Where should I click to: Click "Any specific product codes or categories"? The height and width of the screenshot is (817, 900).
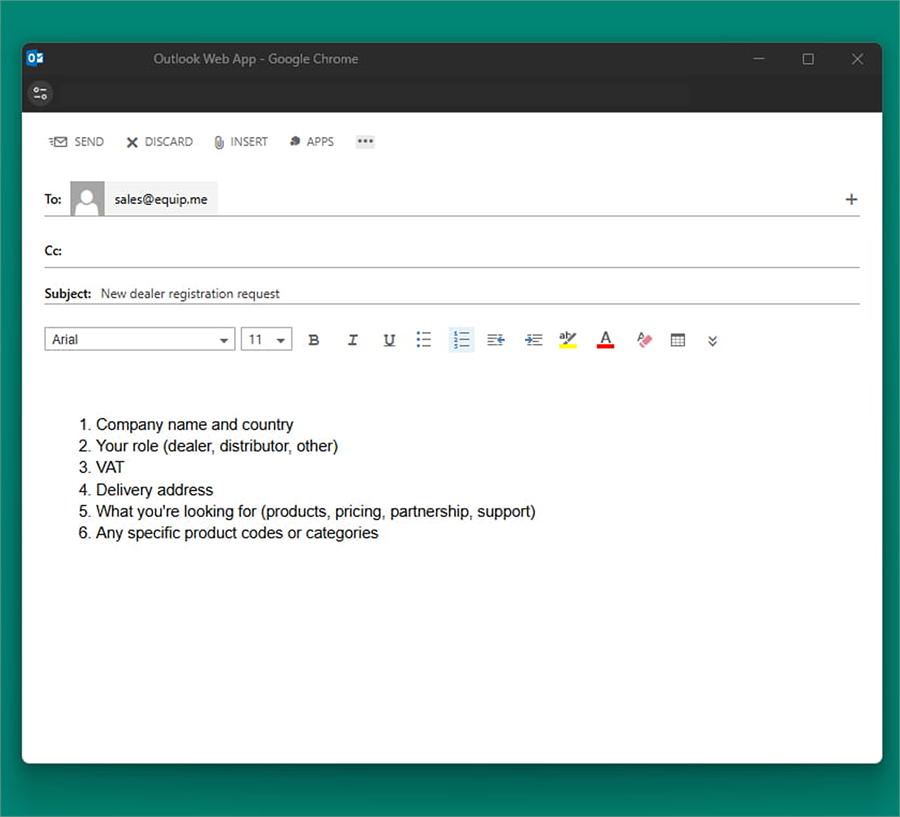tap(237, 533)
